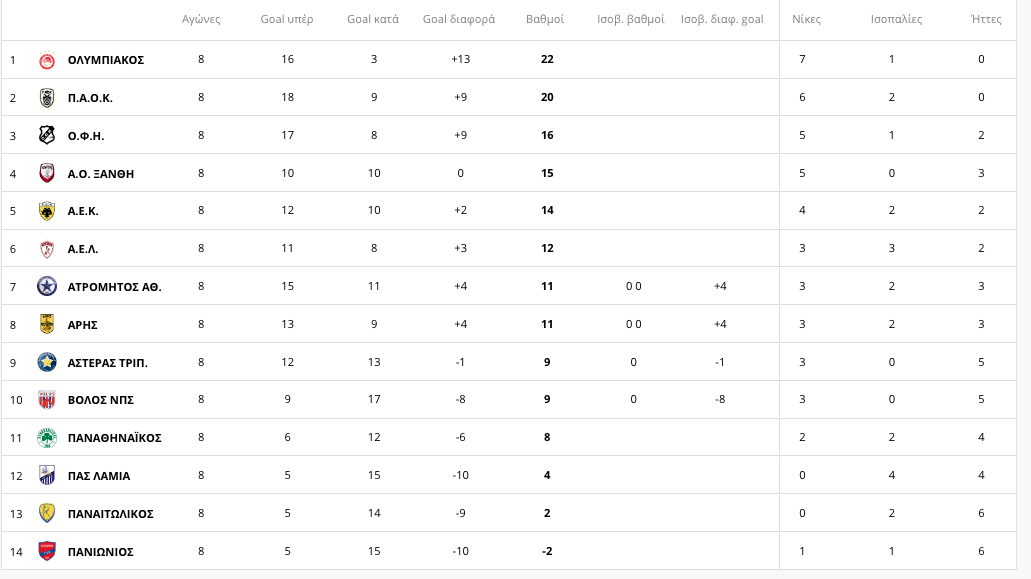
Task: Click the Α.Ο. ΞΑΝΘΗ team badge
Action: coord(47,174)
